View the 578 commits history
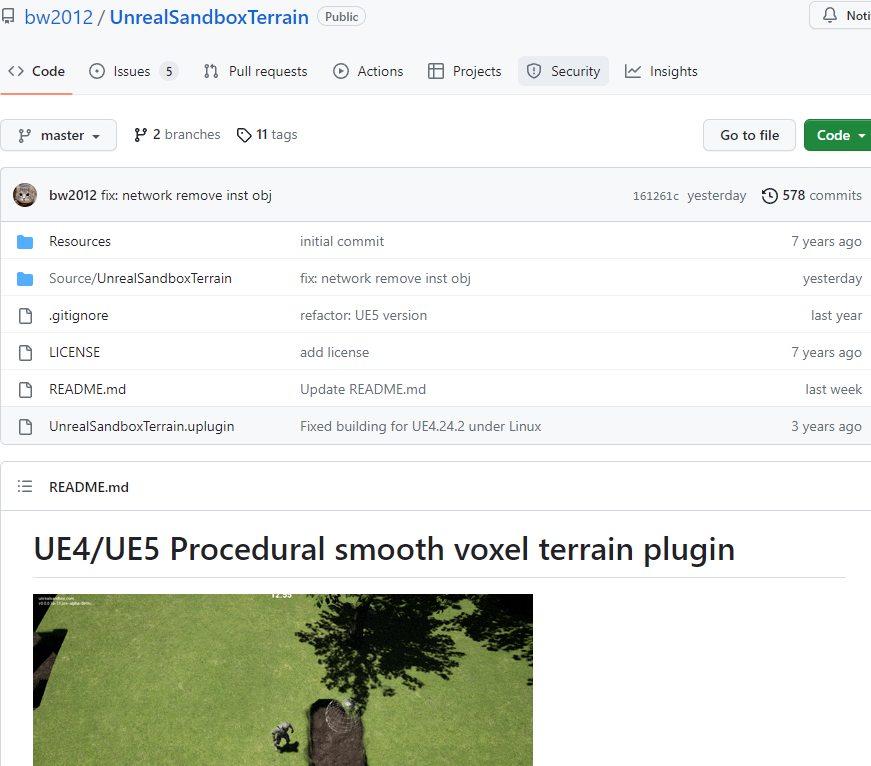This screenshot has height=766, width=871. (812, 196)
